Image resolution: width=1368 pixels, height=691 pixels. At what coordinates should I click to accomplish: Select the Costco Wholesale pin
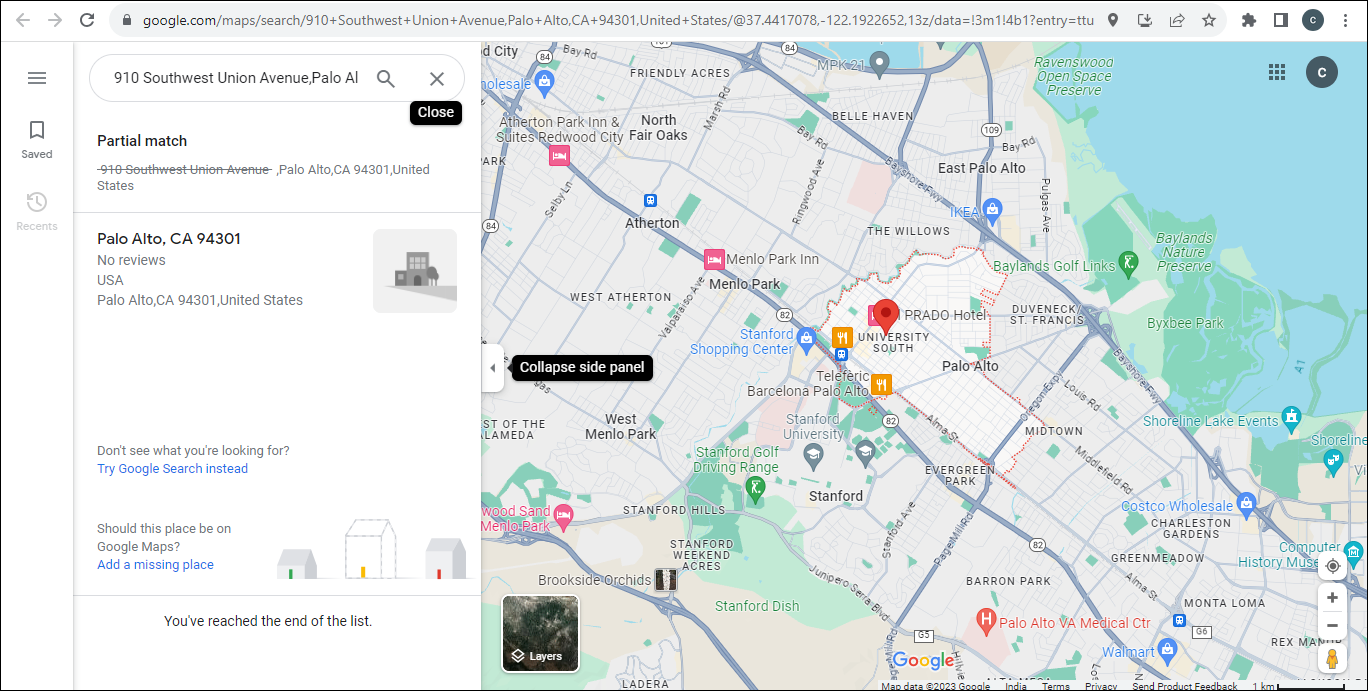click(1246, 502)
